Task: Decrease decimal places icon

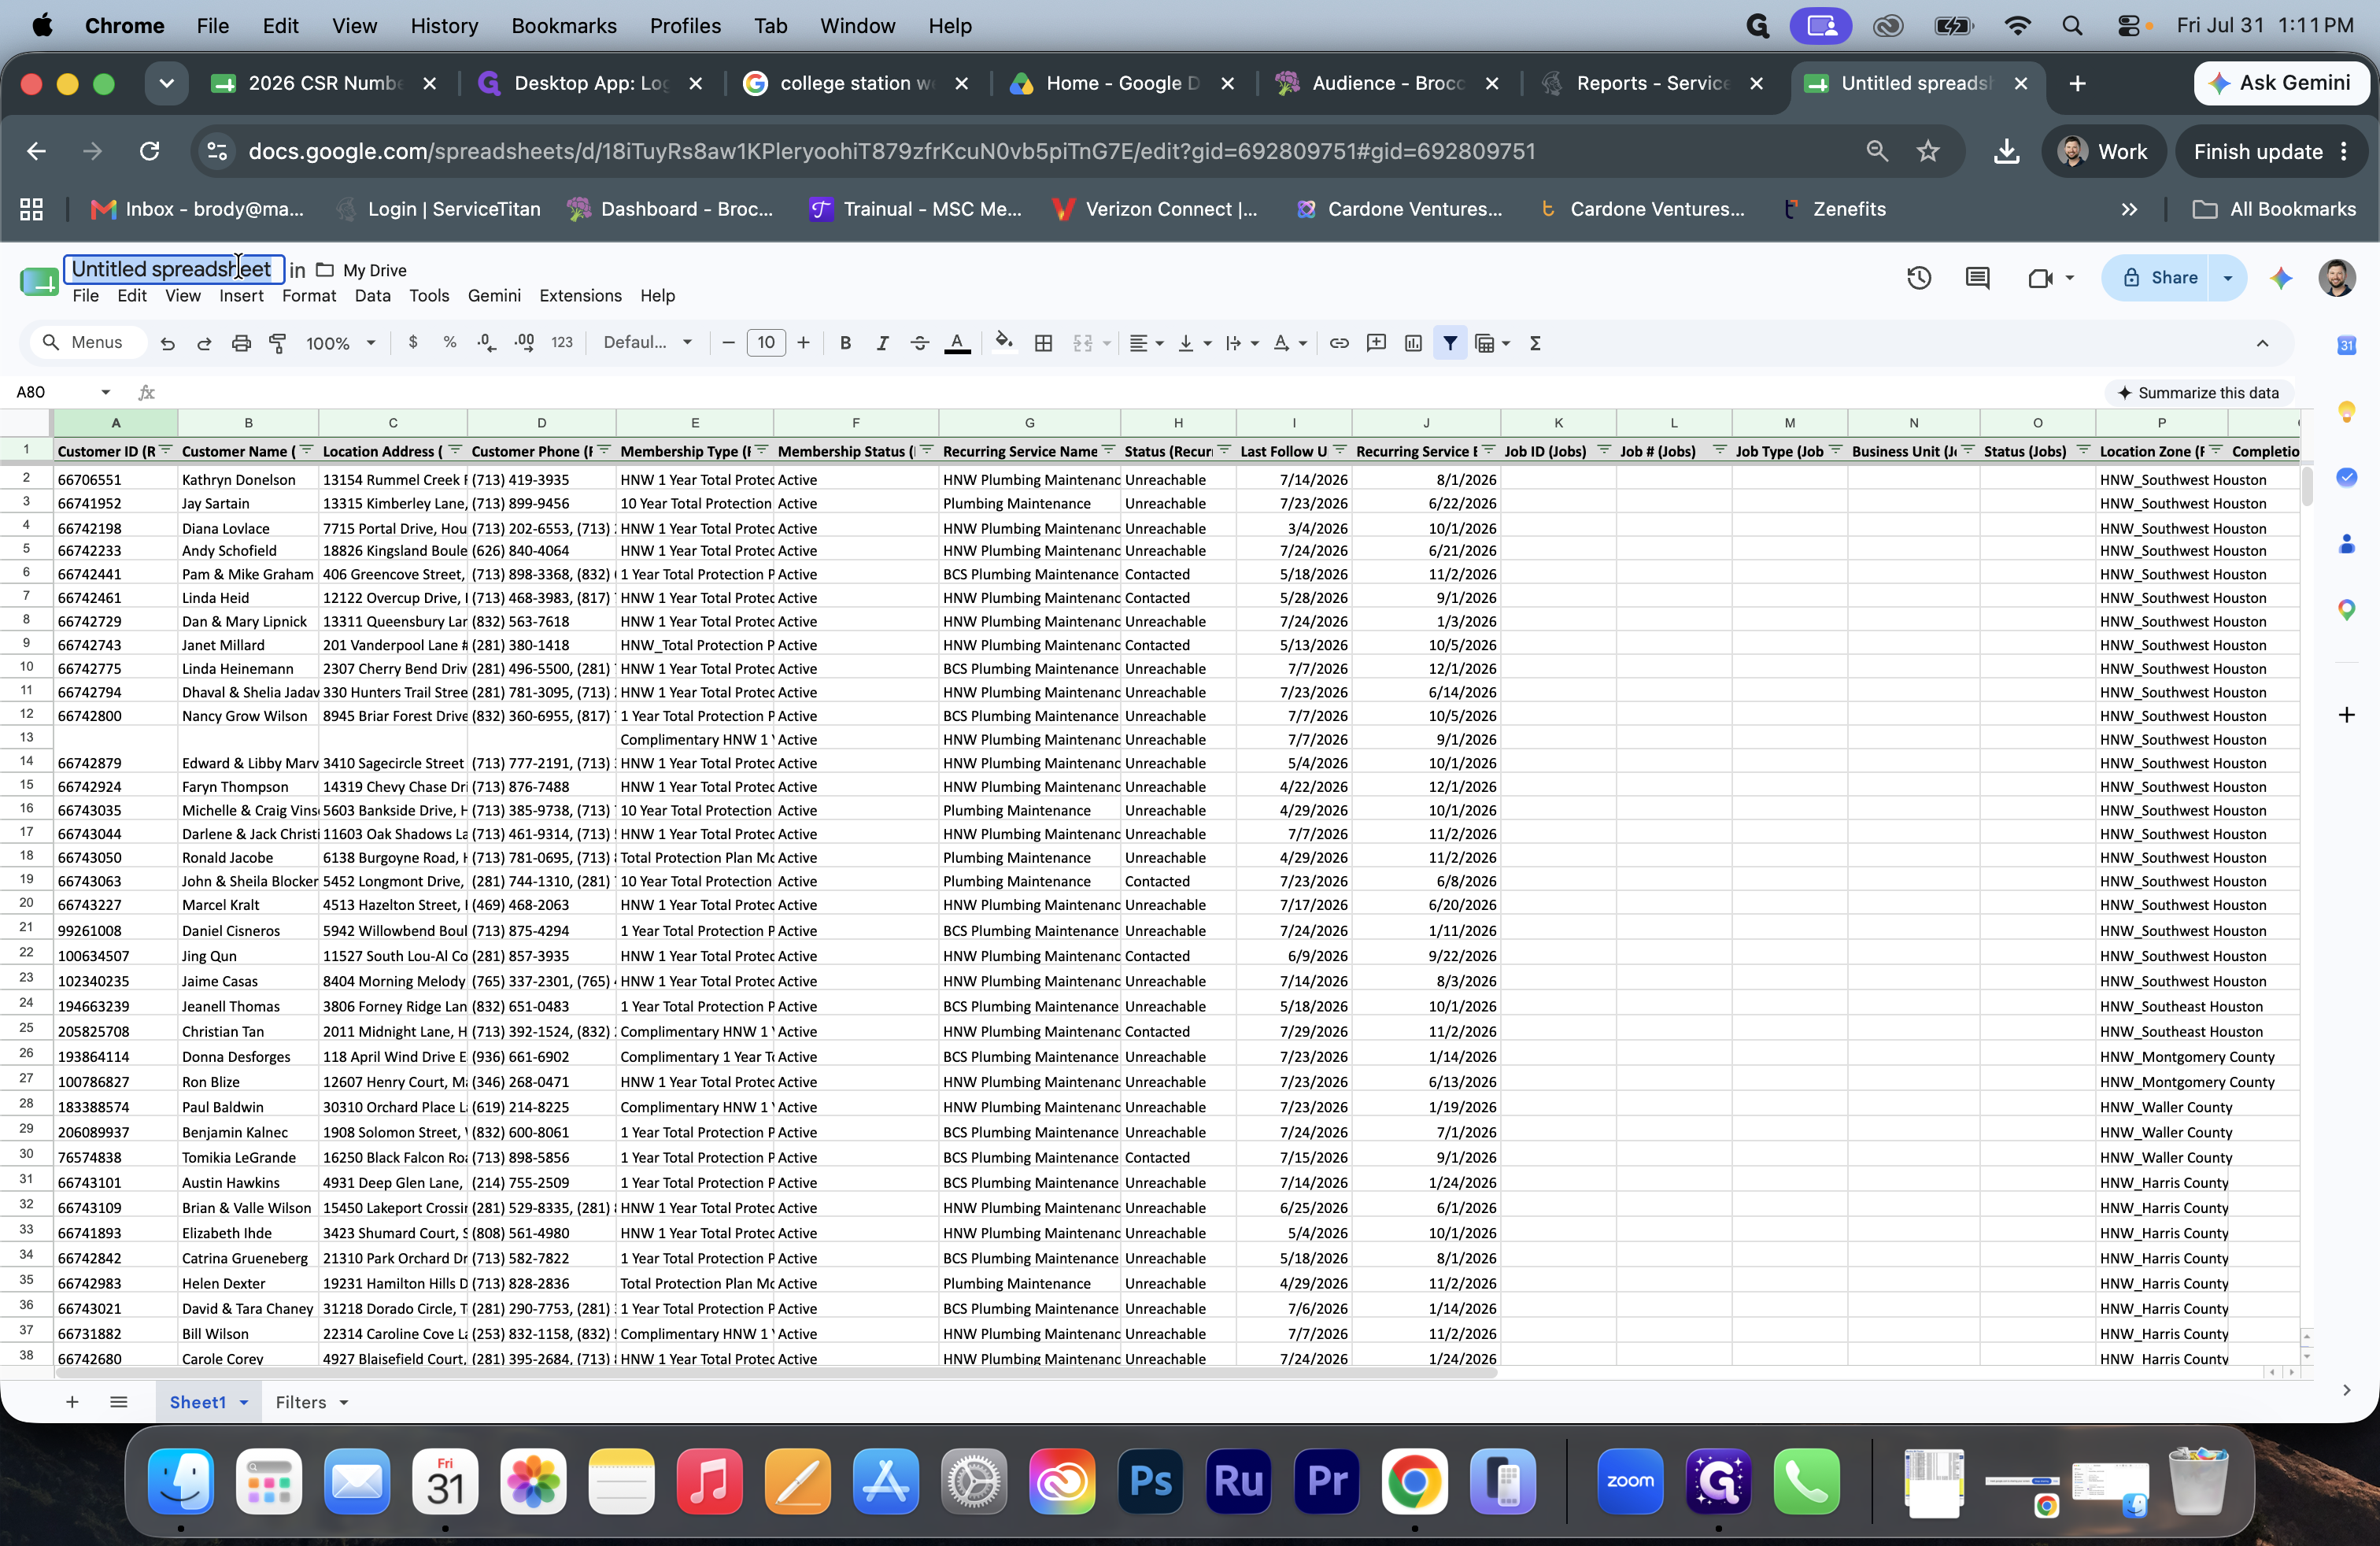Action: (x=487, y=343)
